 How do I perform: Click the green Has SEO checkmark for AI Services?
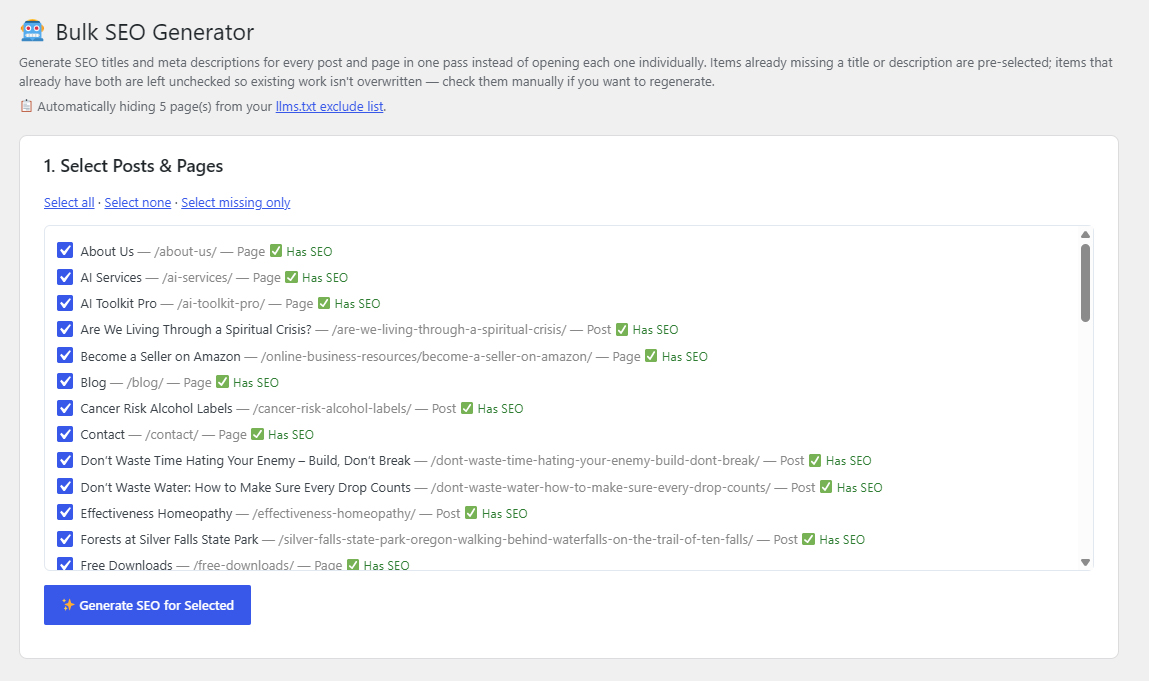(x=292, y=277)
